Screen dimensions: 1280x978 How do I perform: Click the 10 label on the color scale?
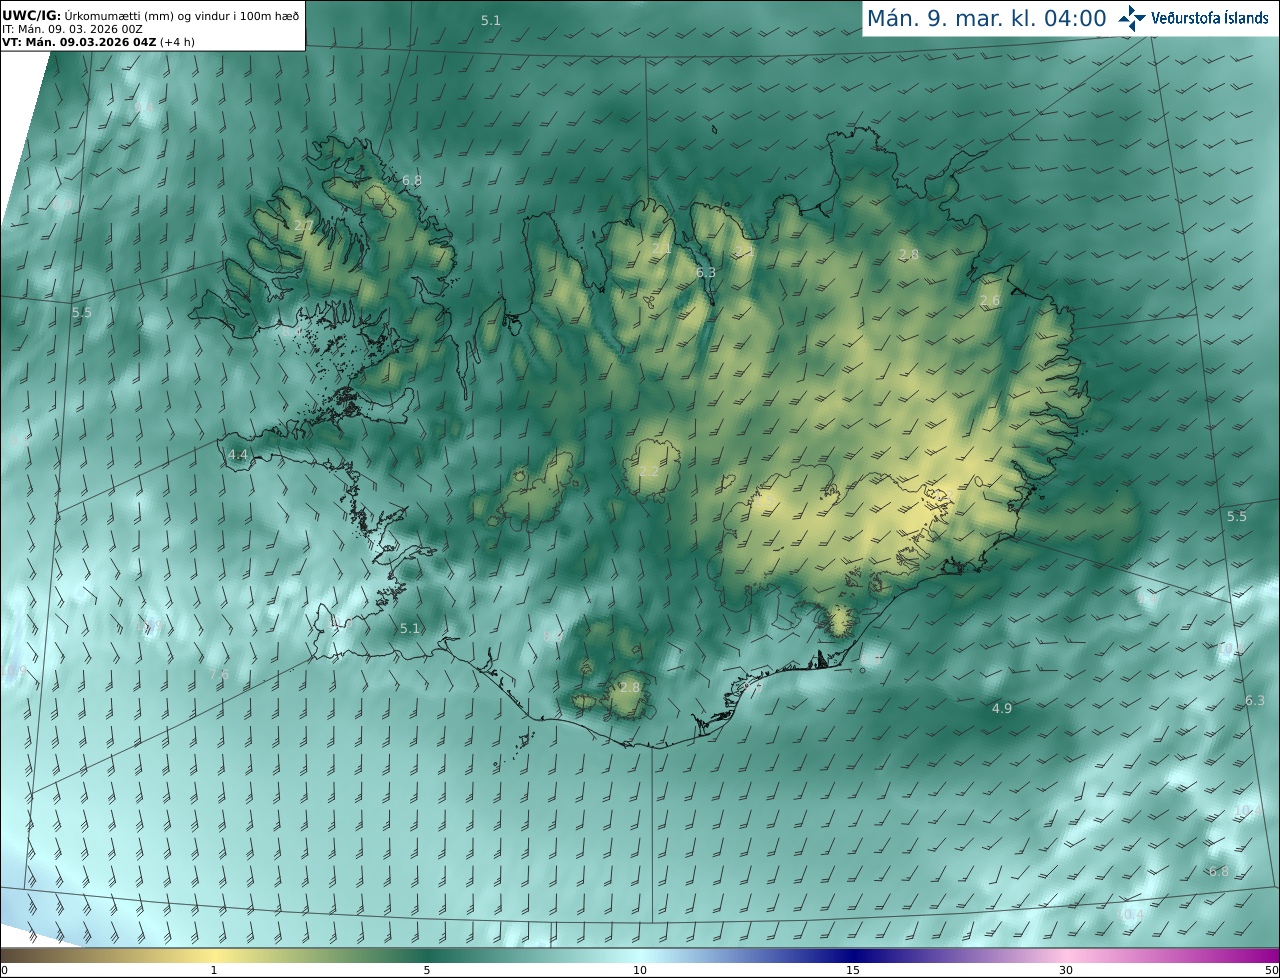[x=640, y=970]
